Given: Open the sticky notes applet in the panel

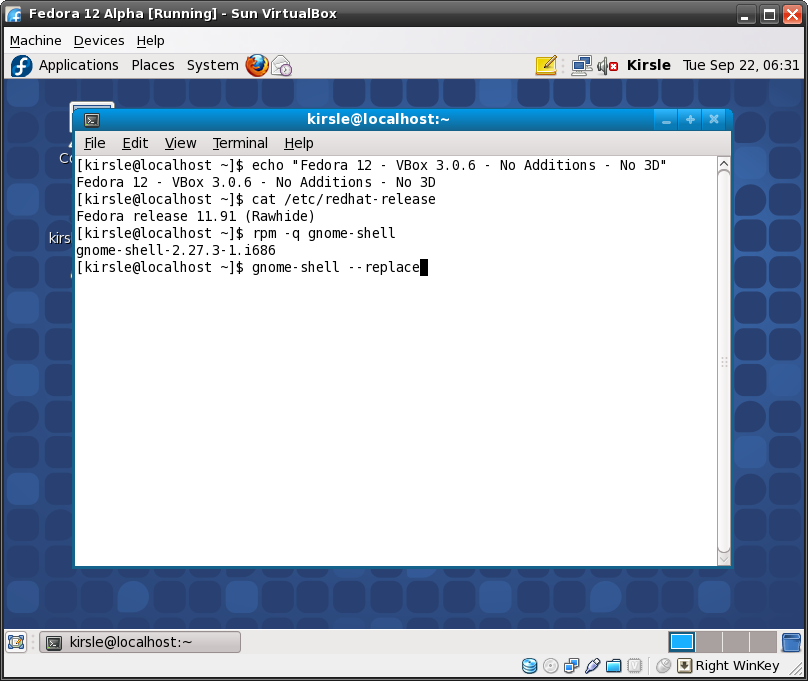Looking at the screenshot, I should click(546, 65).
